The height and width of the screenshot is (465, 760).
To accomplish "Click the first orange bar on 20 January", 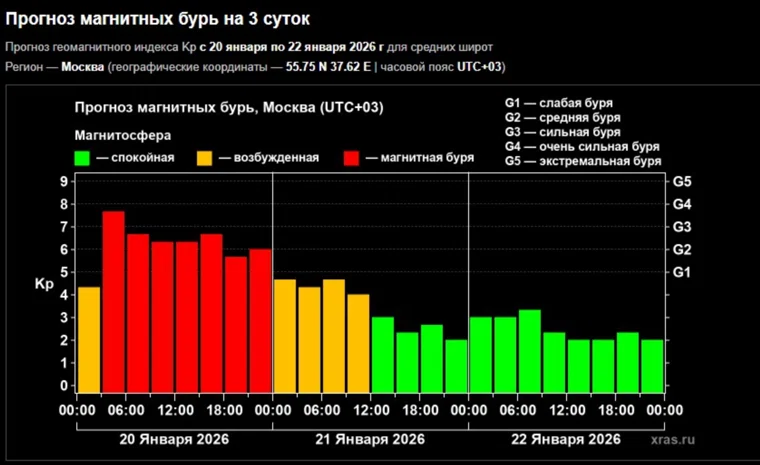I will (89, 339).
